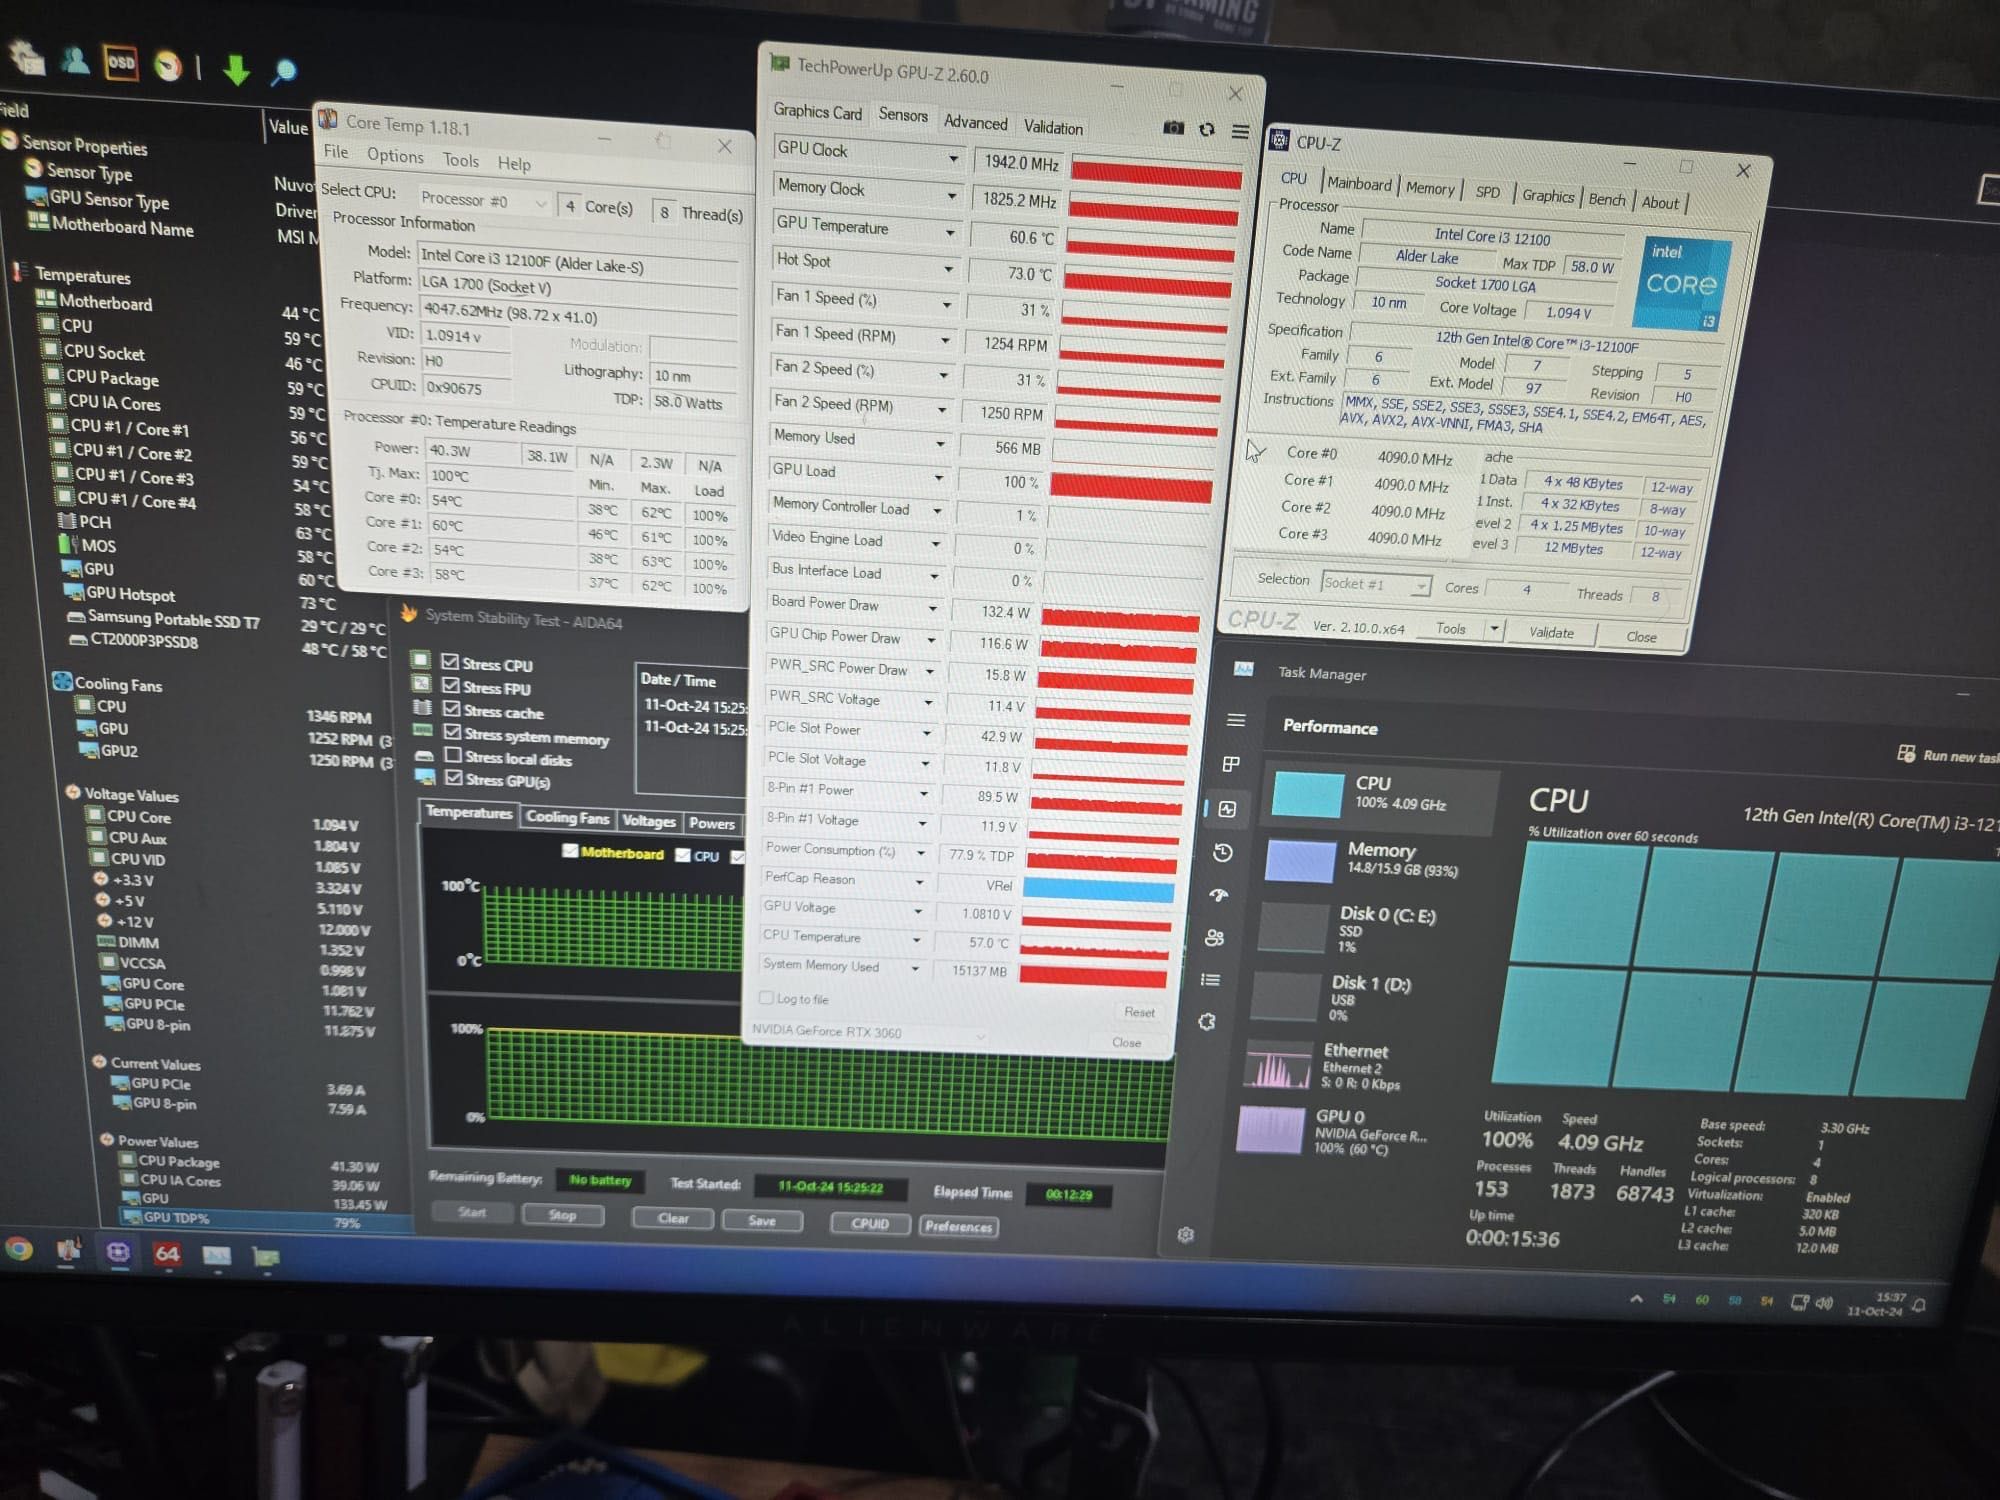Open GPU Clock sensor dropdown

[x=953, y=158]
